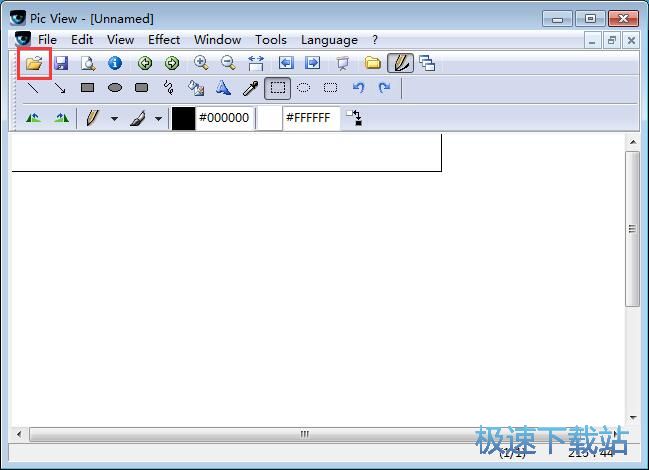Open the ? help menu
The height and width of the screenshot is (470, 649).
pyautogui.click(x=375, y=40)
